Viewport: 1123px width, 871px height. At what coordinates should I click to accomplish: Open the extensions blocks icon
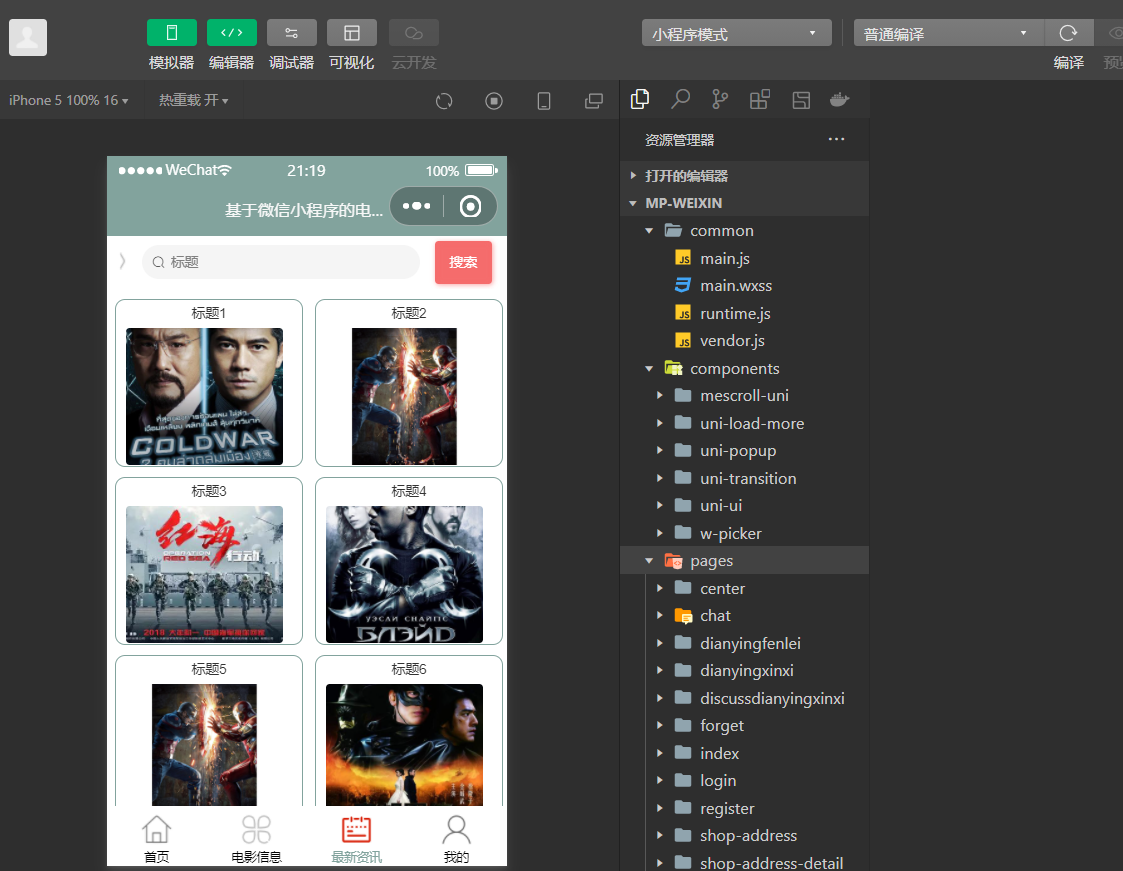(760, 100)
